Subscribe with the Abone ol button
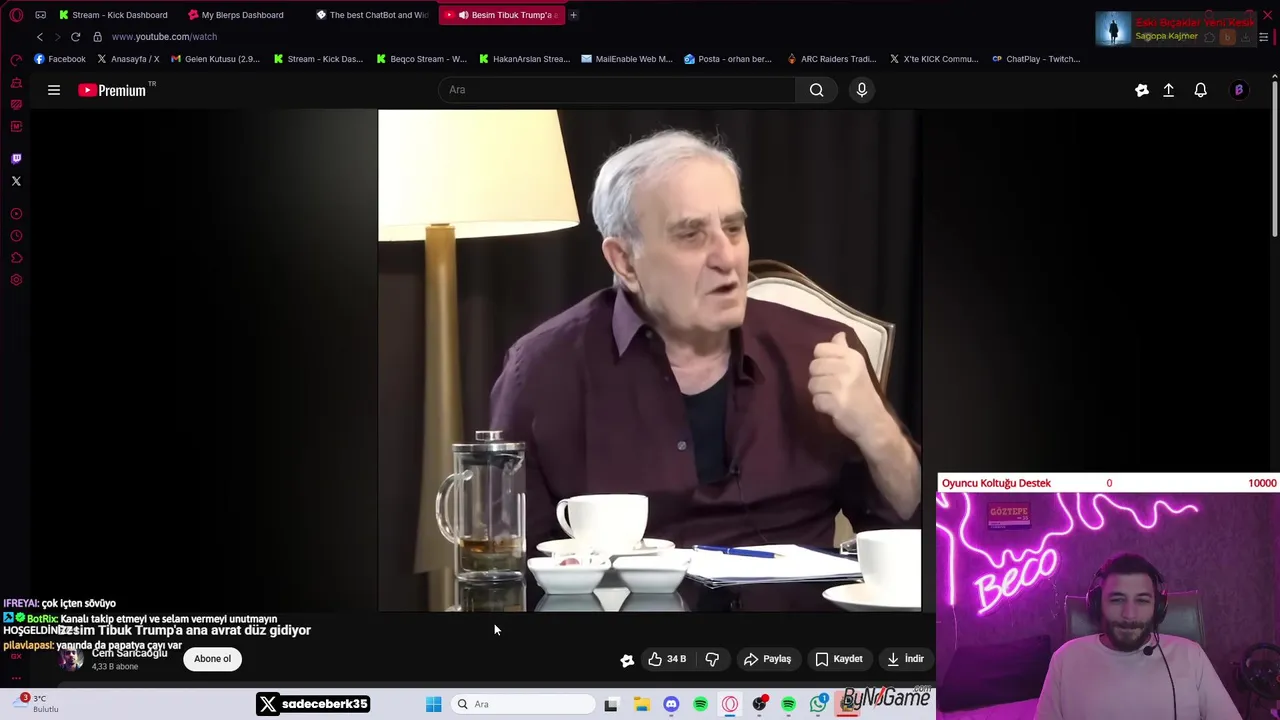 [212, 659]
